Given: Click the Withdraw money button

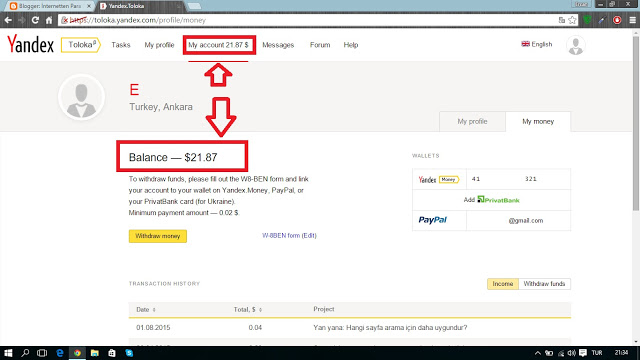Looking at the screenshot, I should 158,236.
